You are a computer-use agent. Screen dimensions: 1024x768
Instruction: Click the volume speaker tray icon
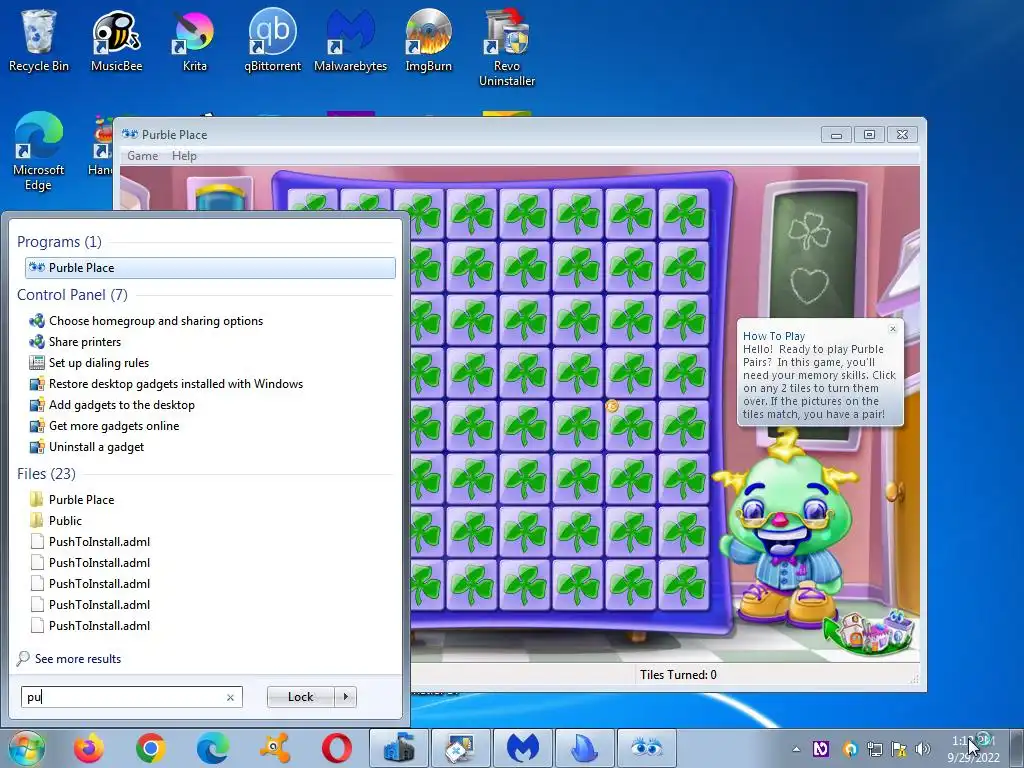point(923,749)
